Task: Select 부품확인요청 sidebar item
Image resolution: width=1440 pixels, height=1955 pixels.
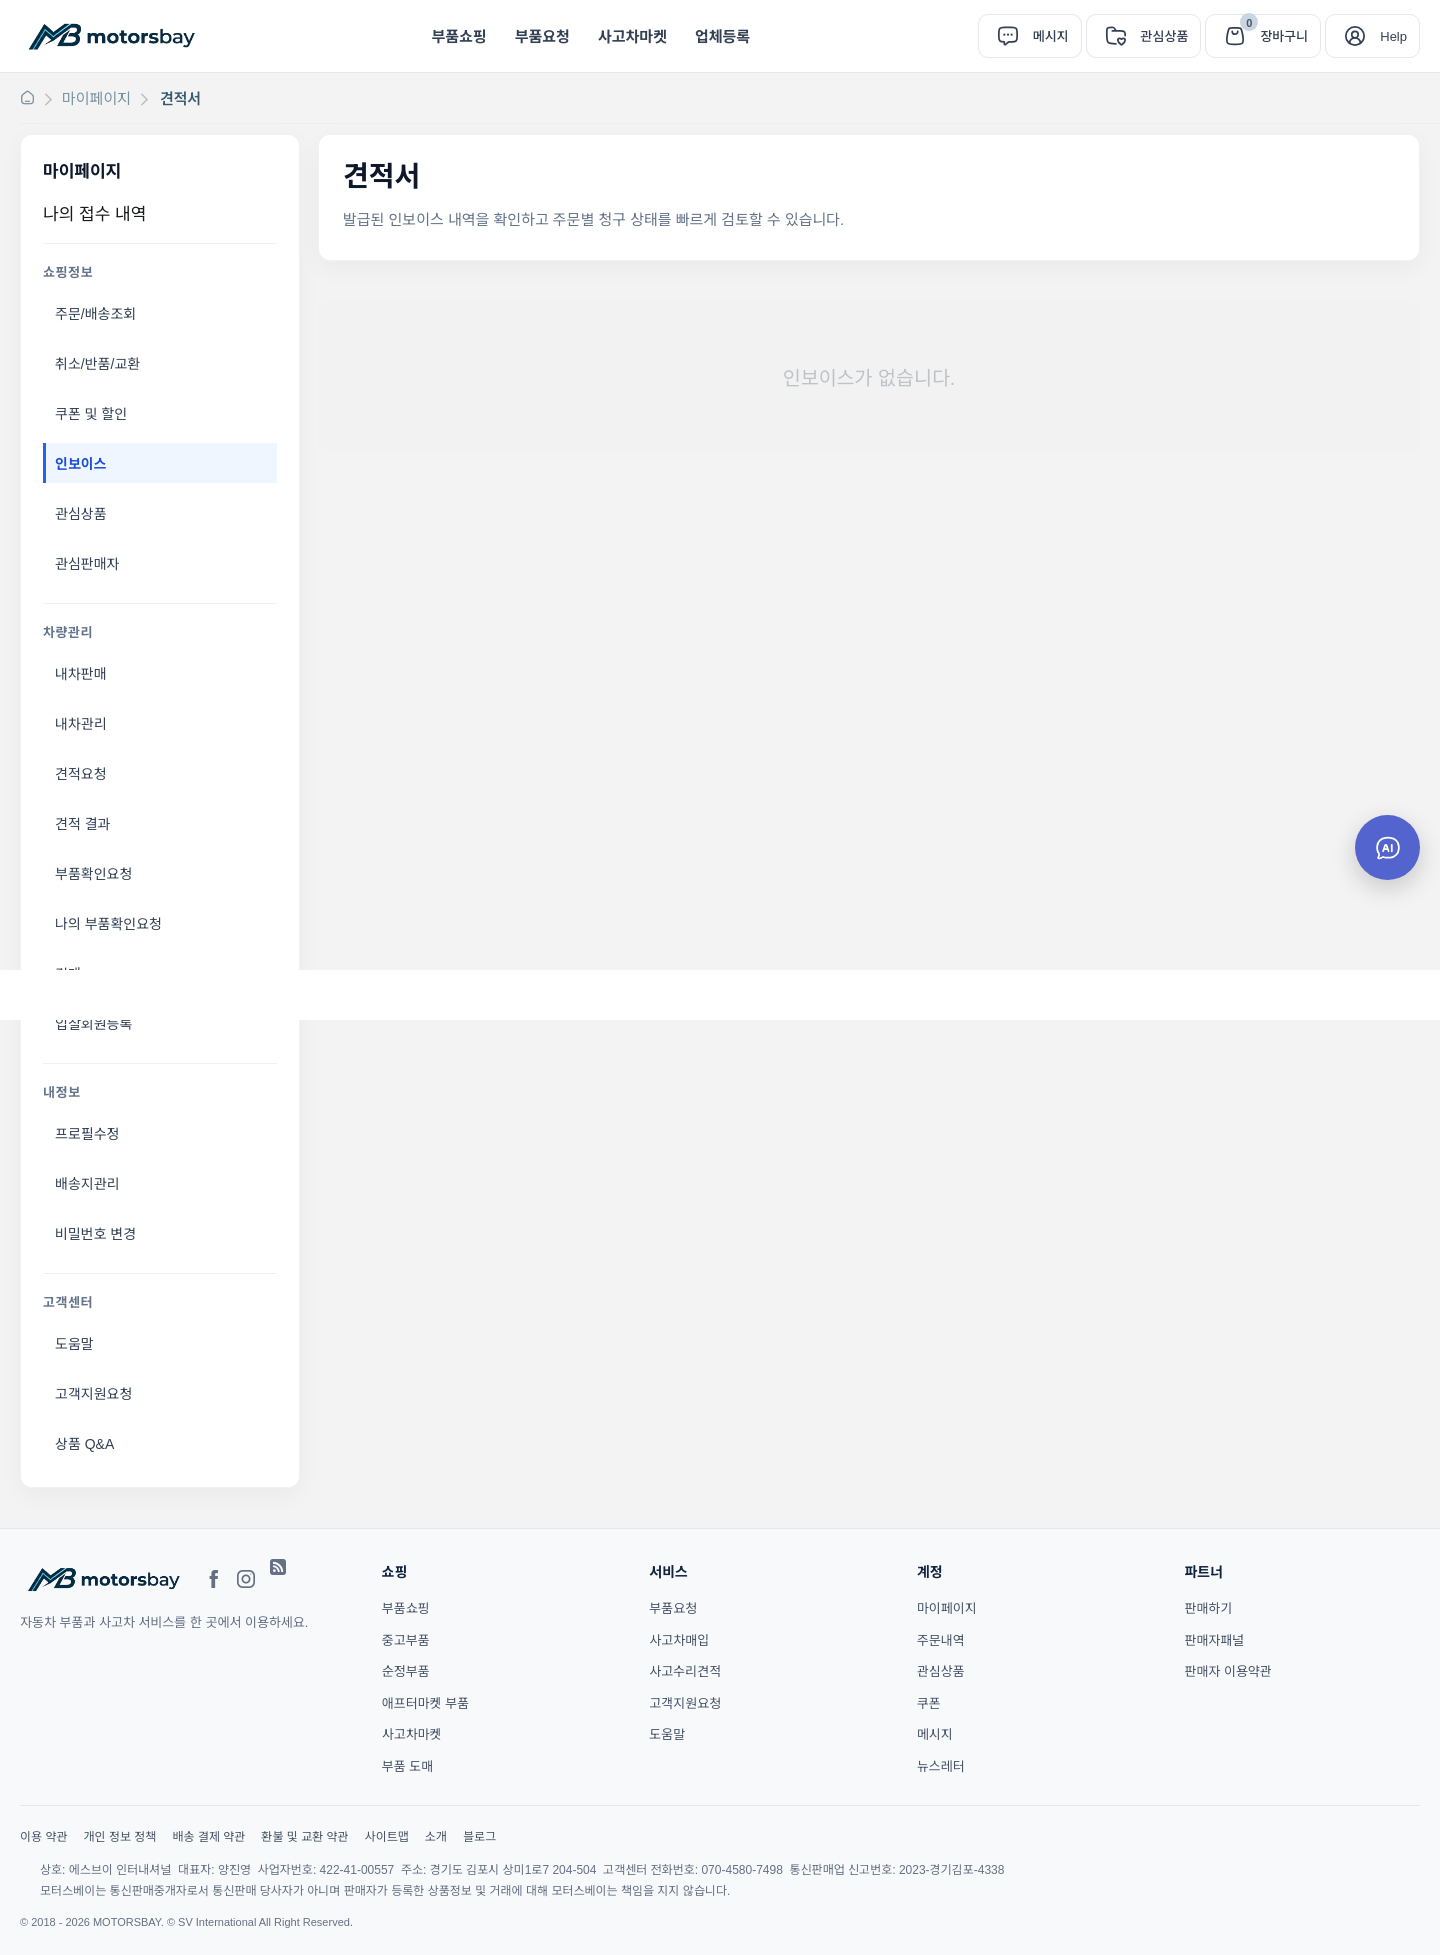Action: pos(160,873)
